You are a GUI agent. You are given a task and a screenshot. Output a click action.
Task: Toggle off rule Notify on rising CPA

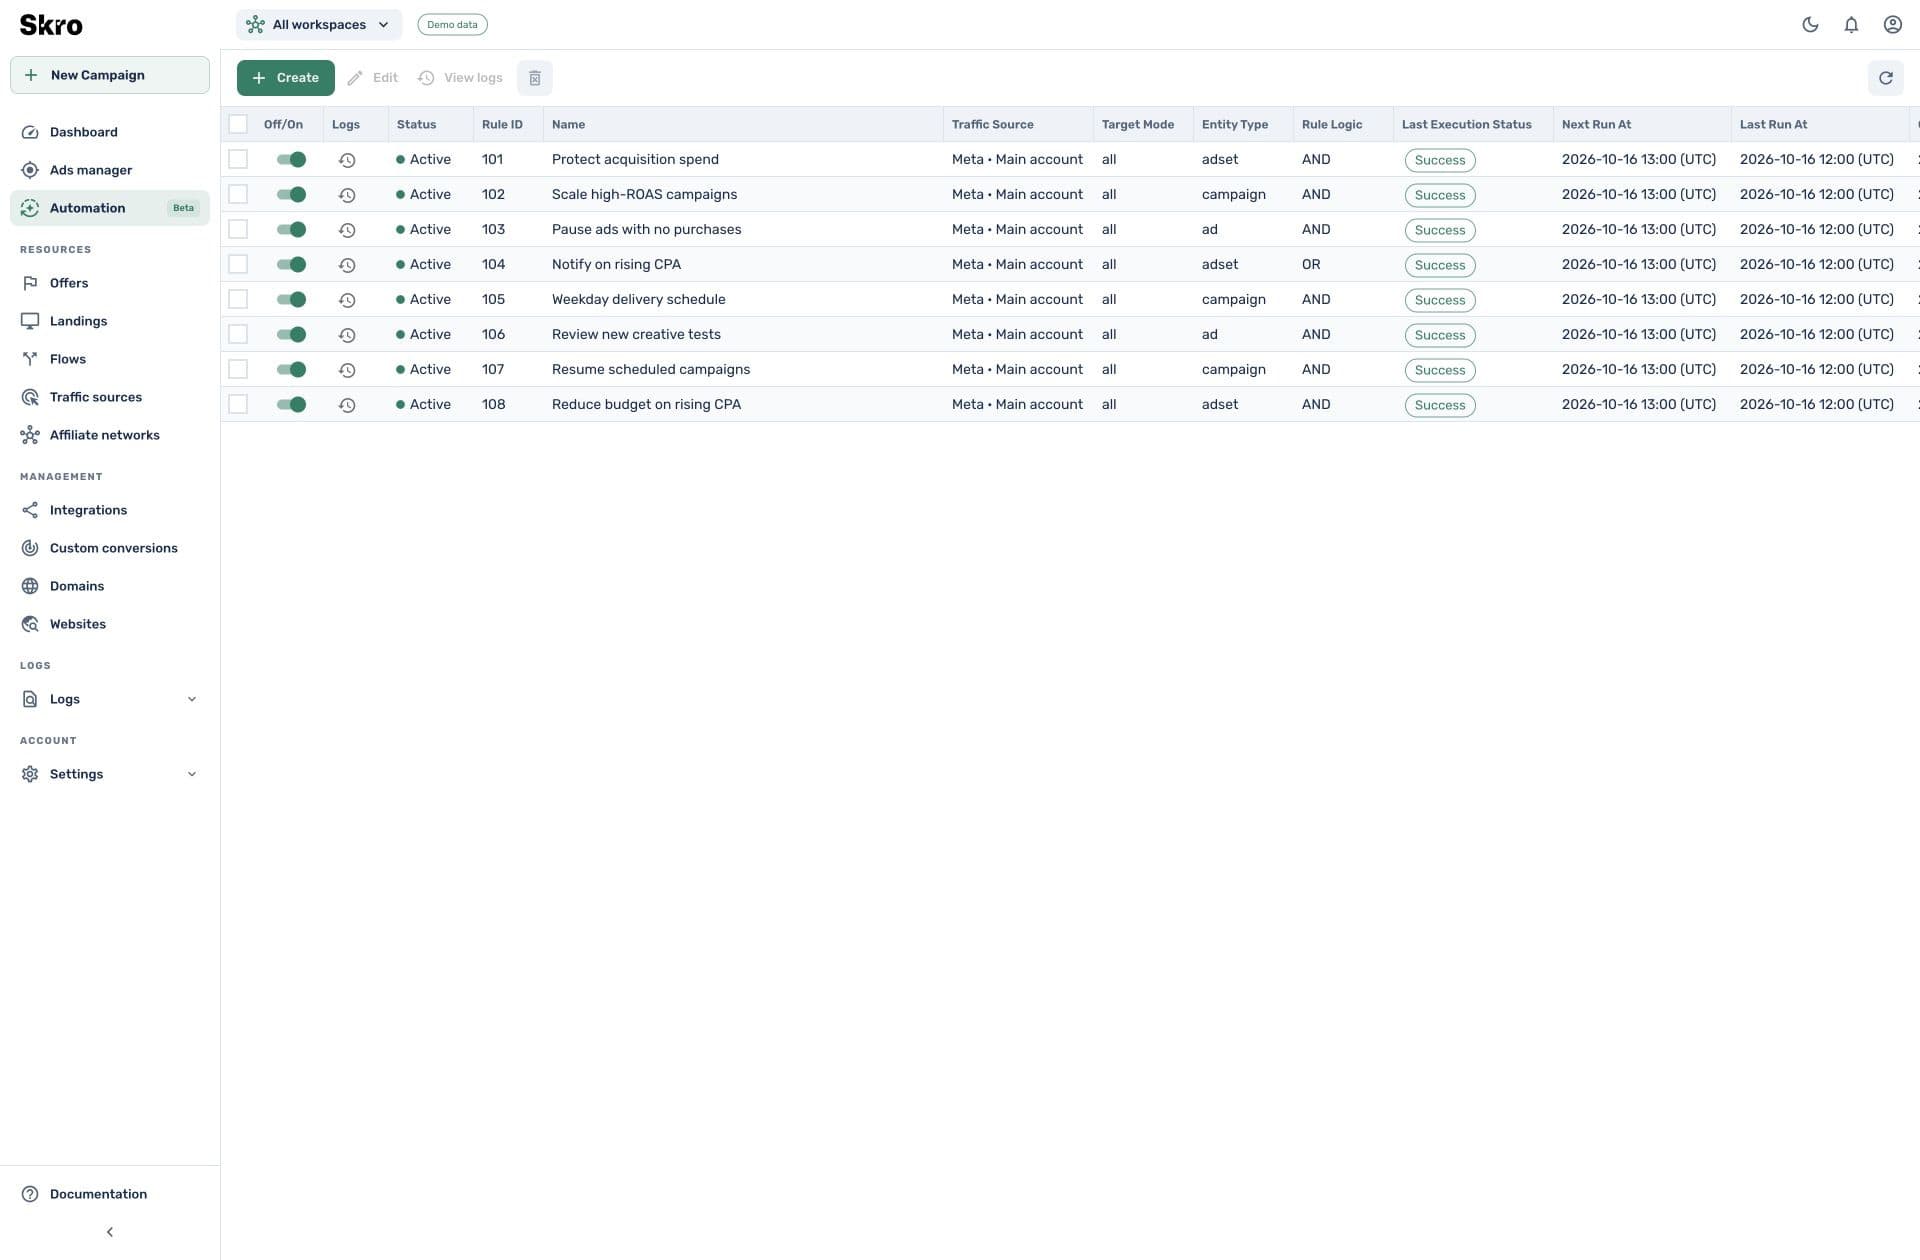tap(291, 265)
